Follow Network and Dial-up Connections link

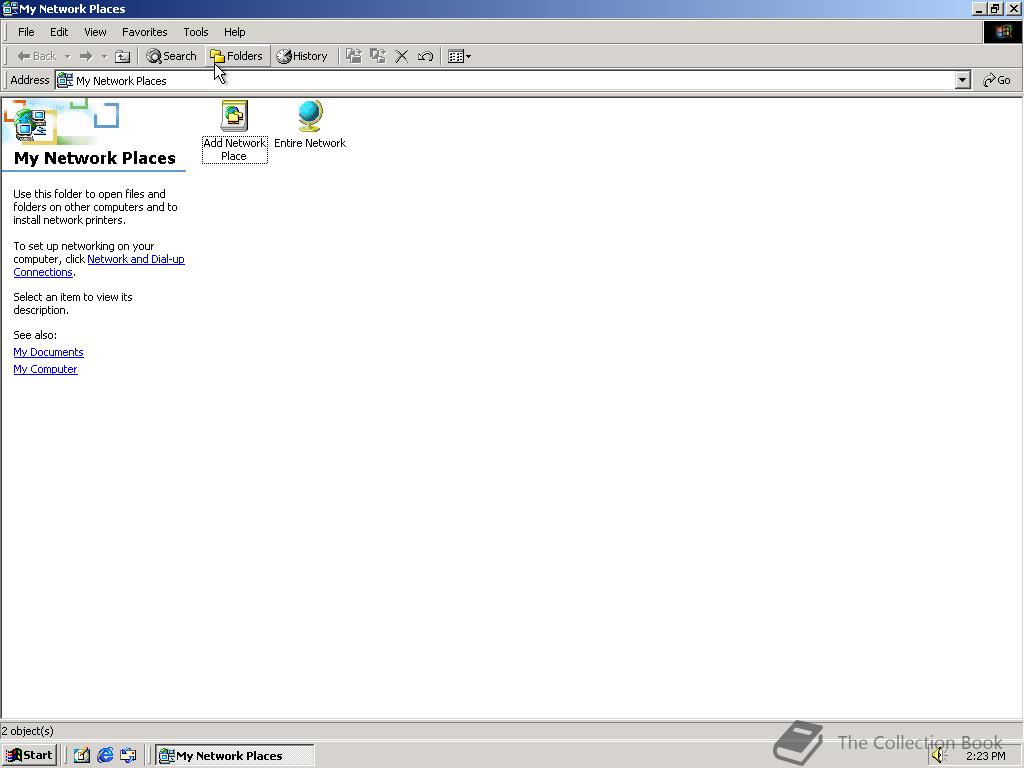point(136,259)
